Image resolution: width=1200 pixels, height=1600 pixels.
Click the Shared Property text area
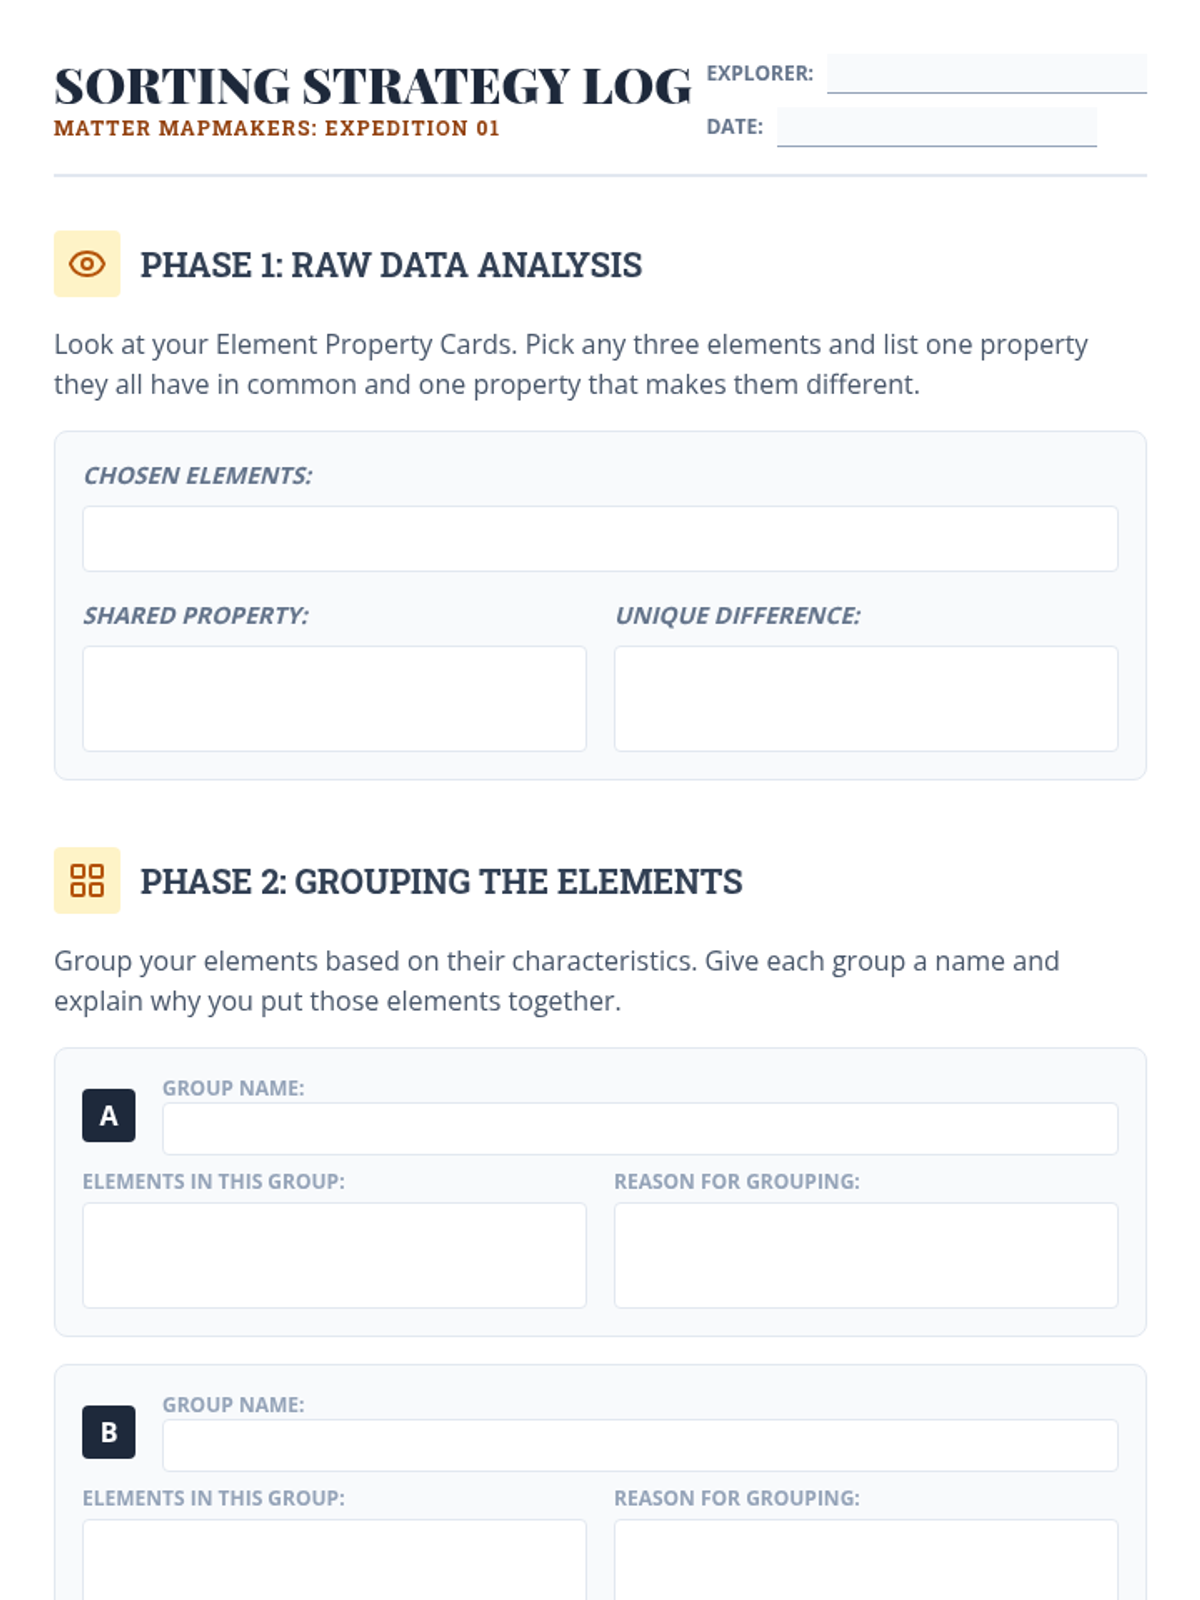pos(334,698)
